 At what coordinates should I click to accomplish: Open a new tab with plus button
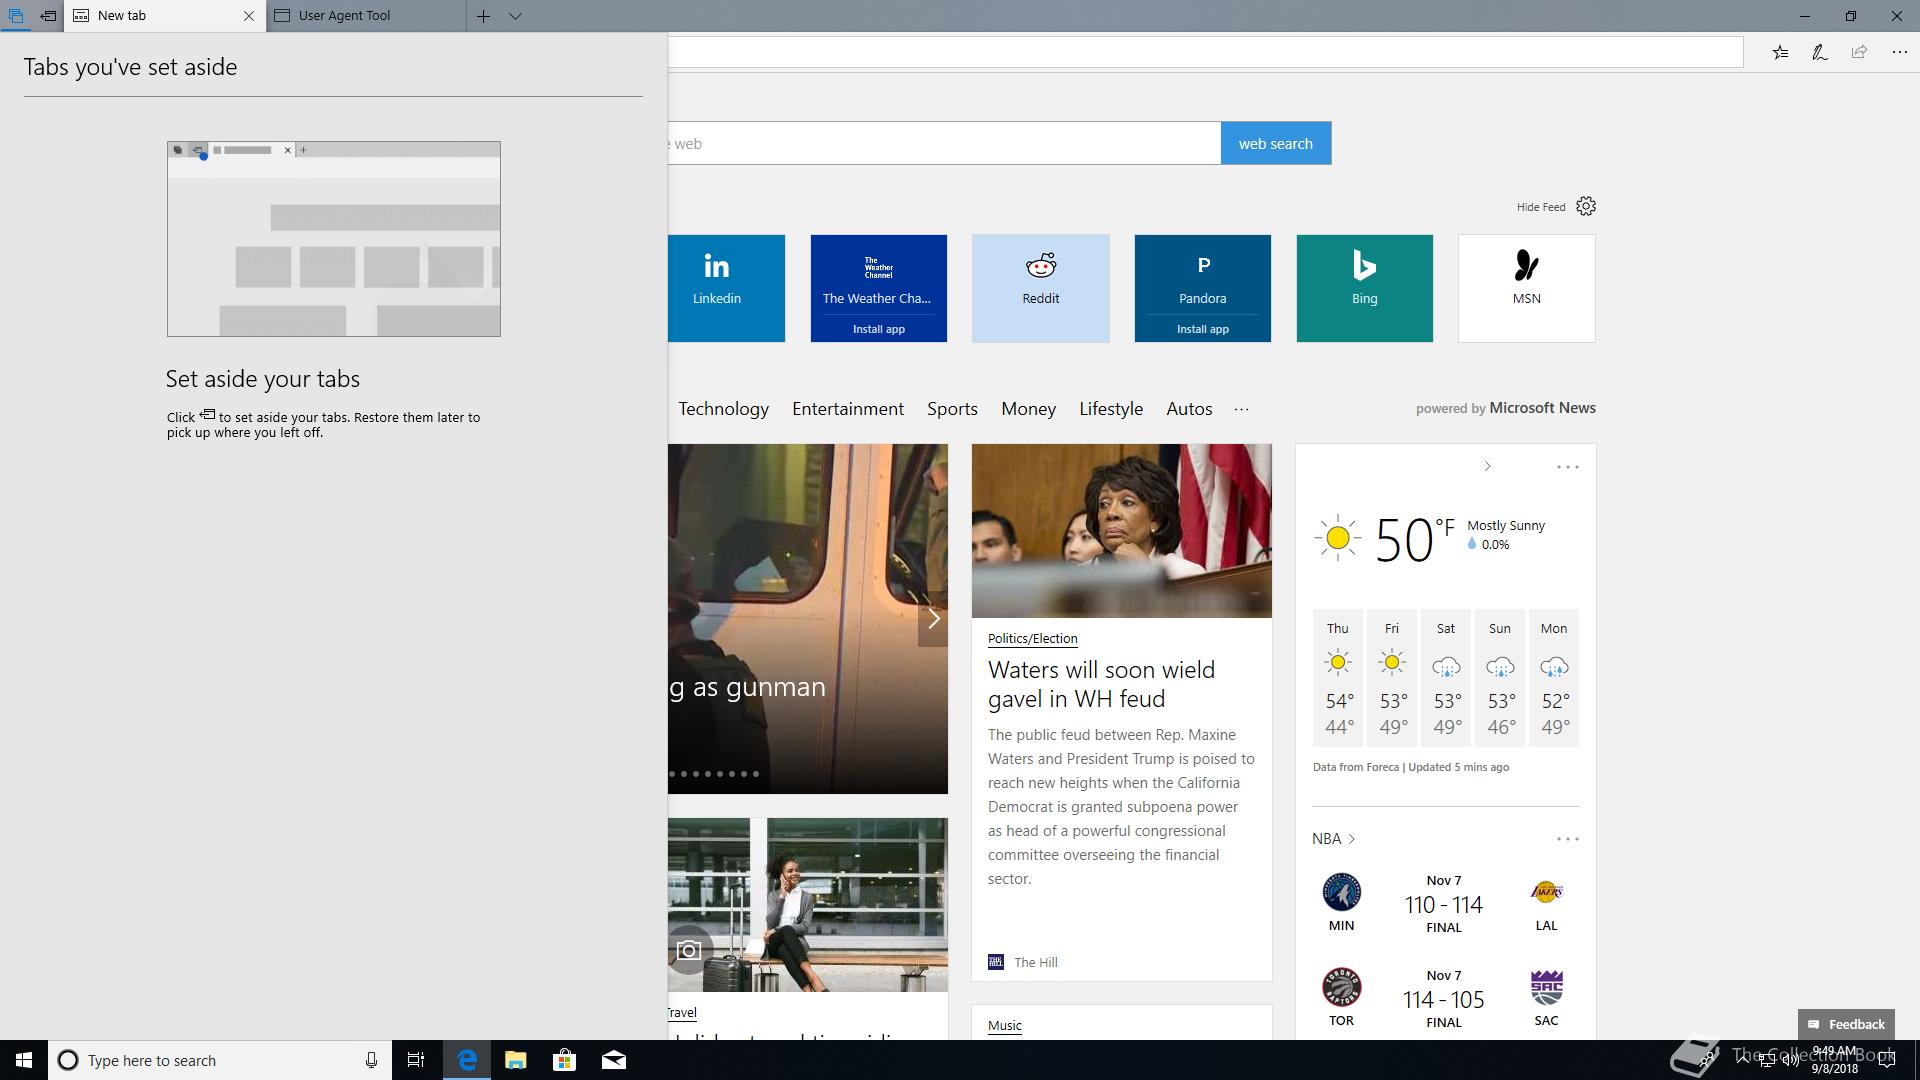(x=483, y=16)
